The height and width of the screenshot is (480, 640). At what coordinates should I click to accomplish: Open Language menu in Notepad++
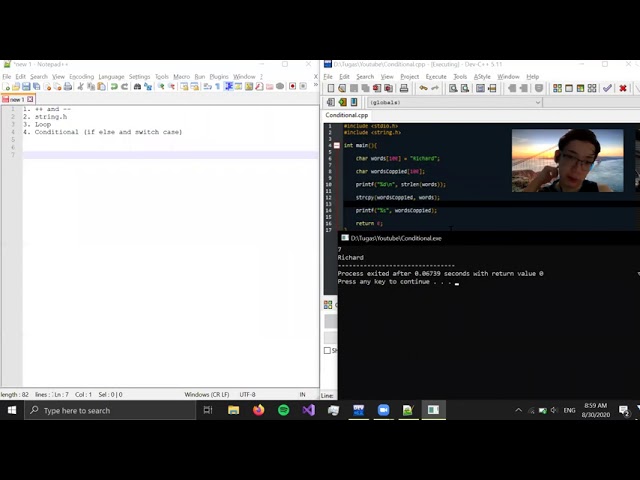tap(111, 77)
